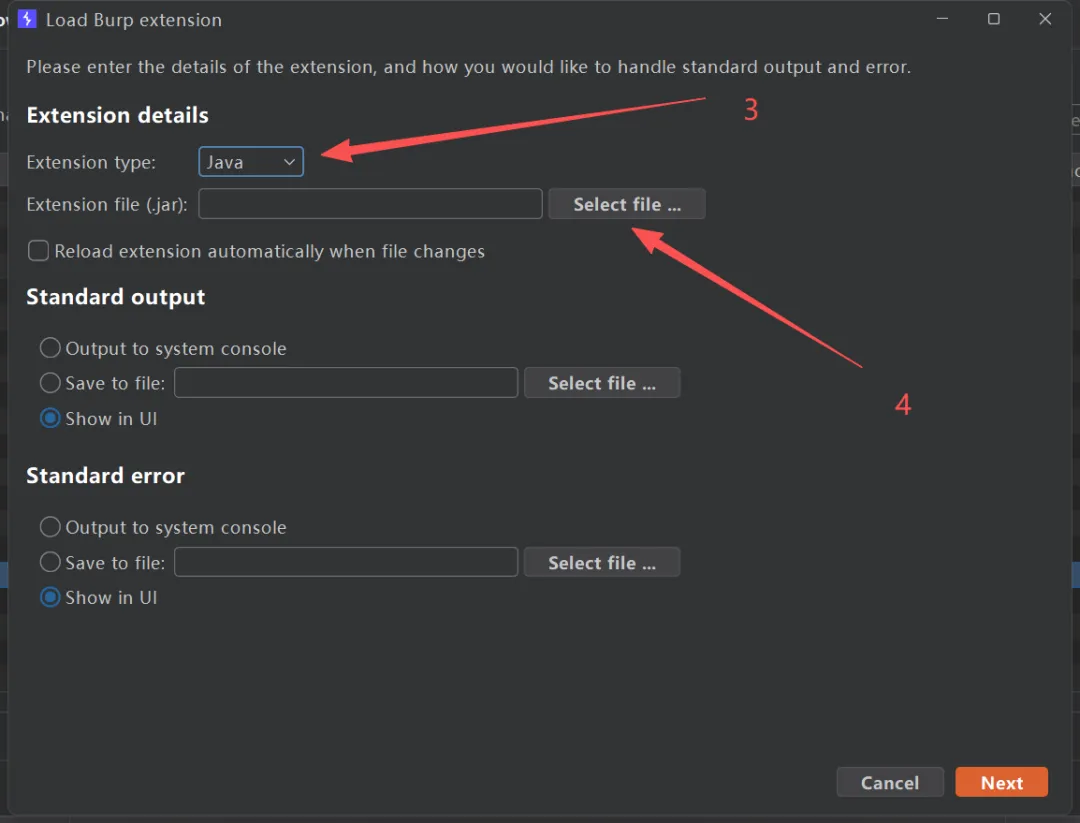
Task: Select Standard output 'Output to system console'
Action: coord(50,349)
